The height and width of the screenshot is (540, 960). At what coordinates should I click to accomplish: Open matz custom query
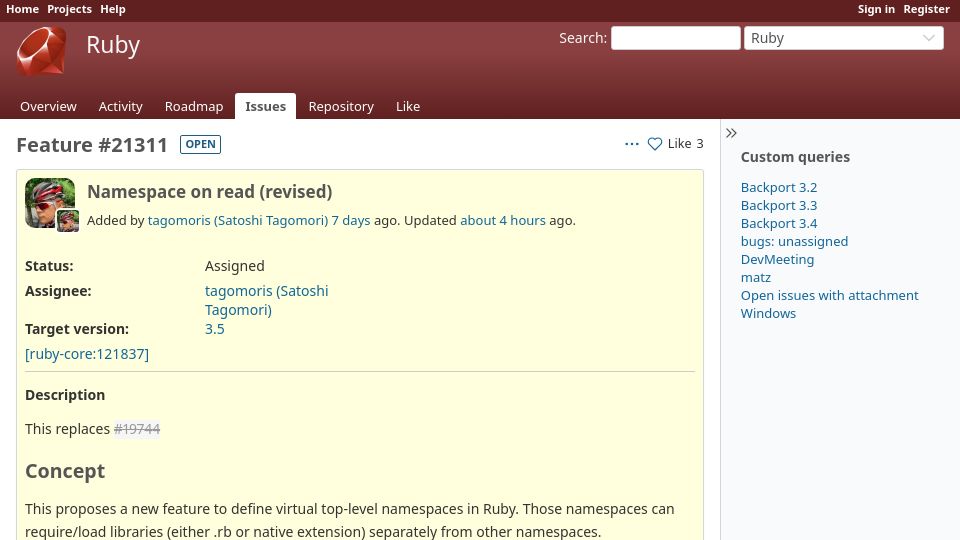[x=756, y=277]
